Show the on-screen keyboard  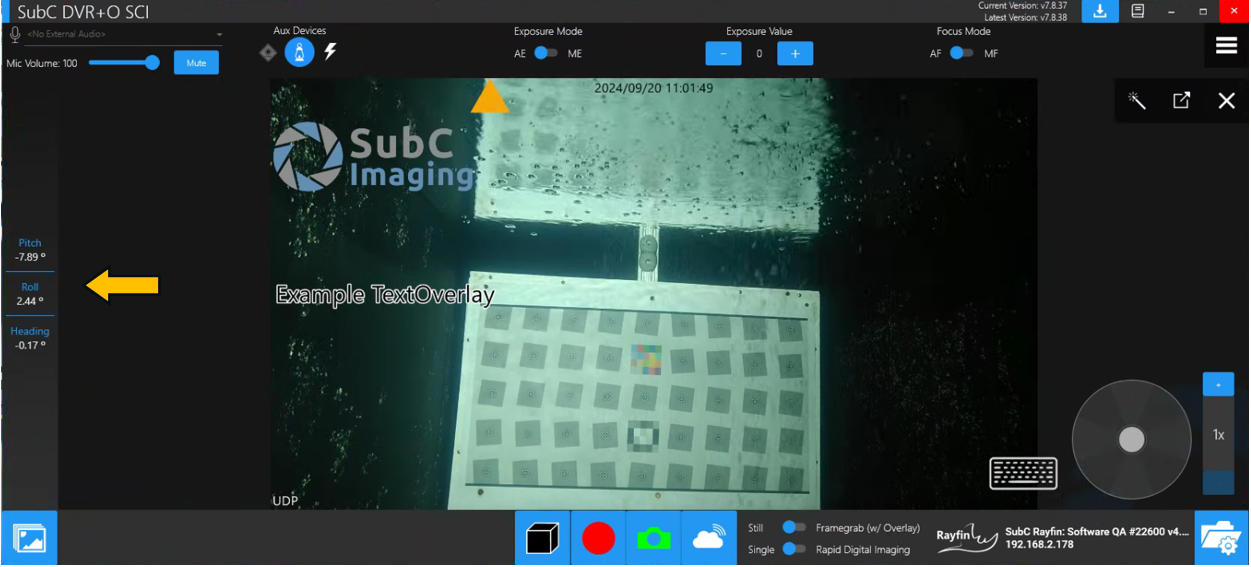click(1023, 473)
